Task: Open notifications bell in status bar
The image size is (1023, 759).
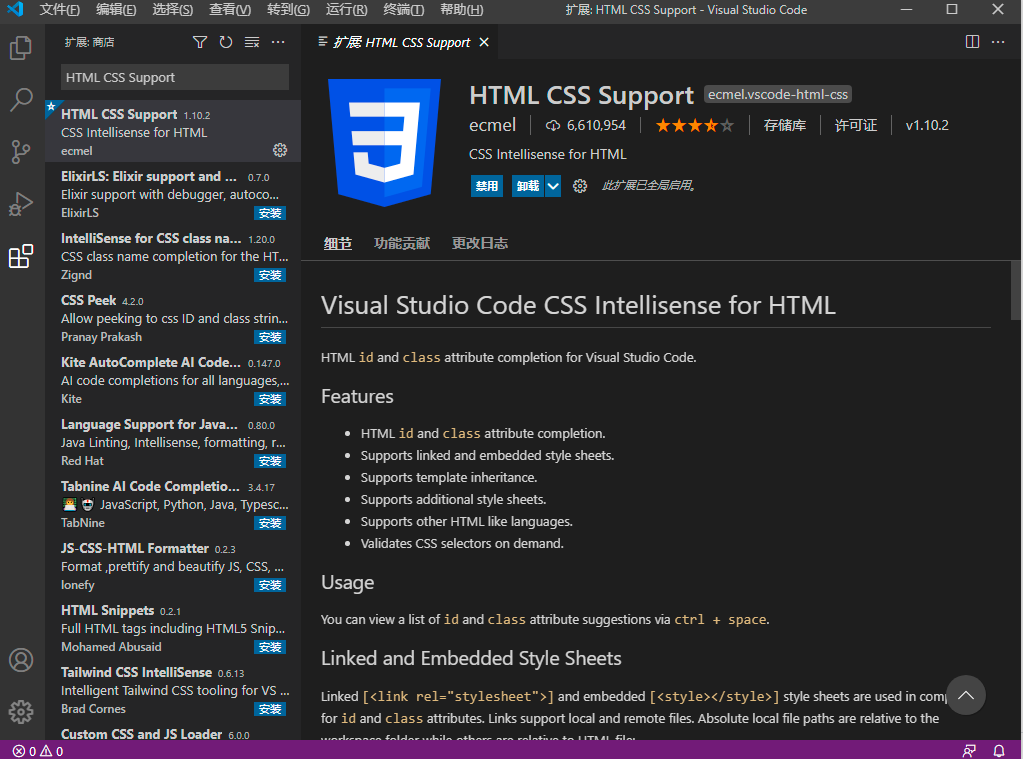Action: pyautogui.click(x=999, y=751)
